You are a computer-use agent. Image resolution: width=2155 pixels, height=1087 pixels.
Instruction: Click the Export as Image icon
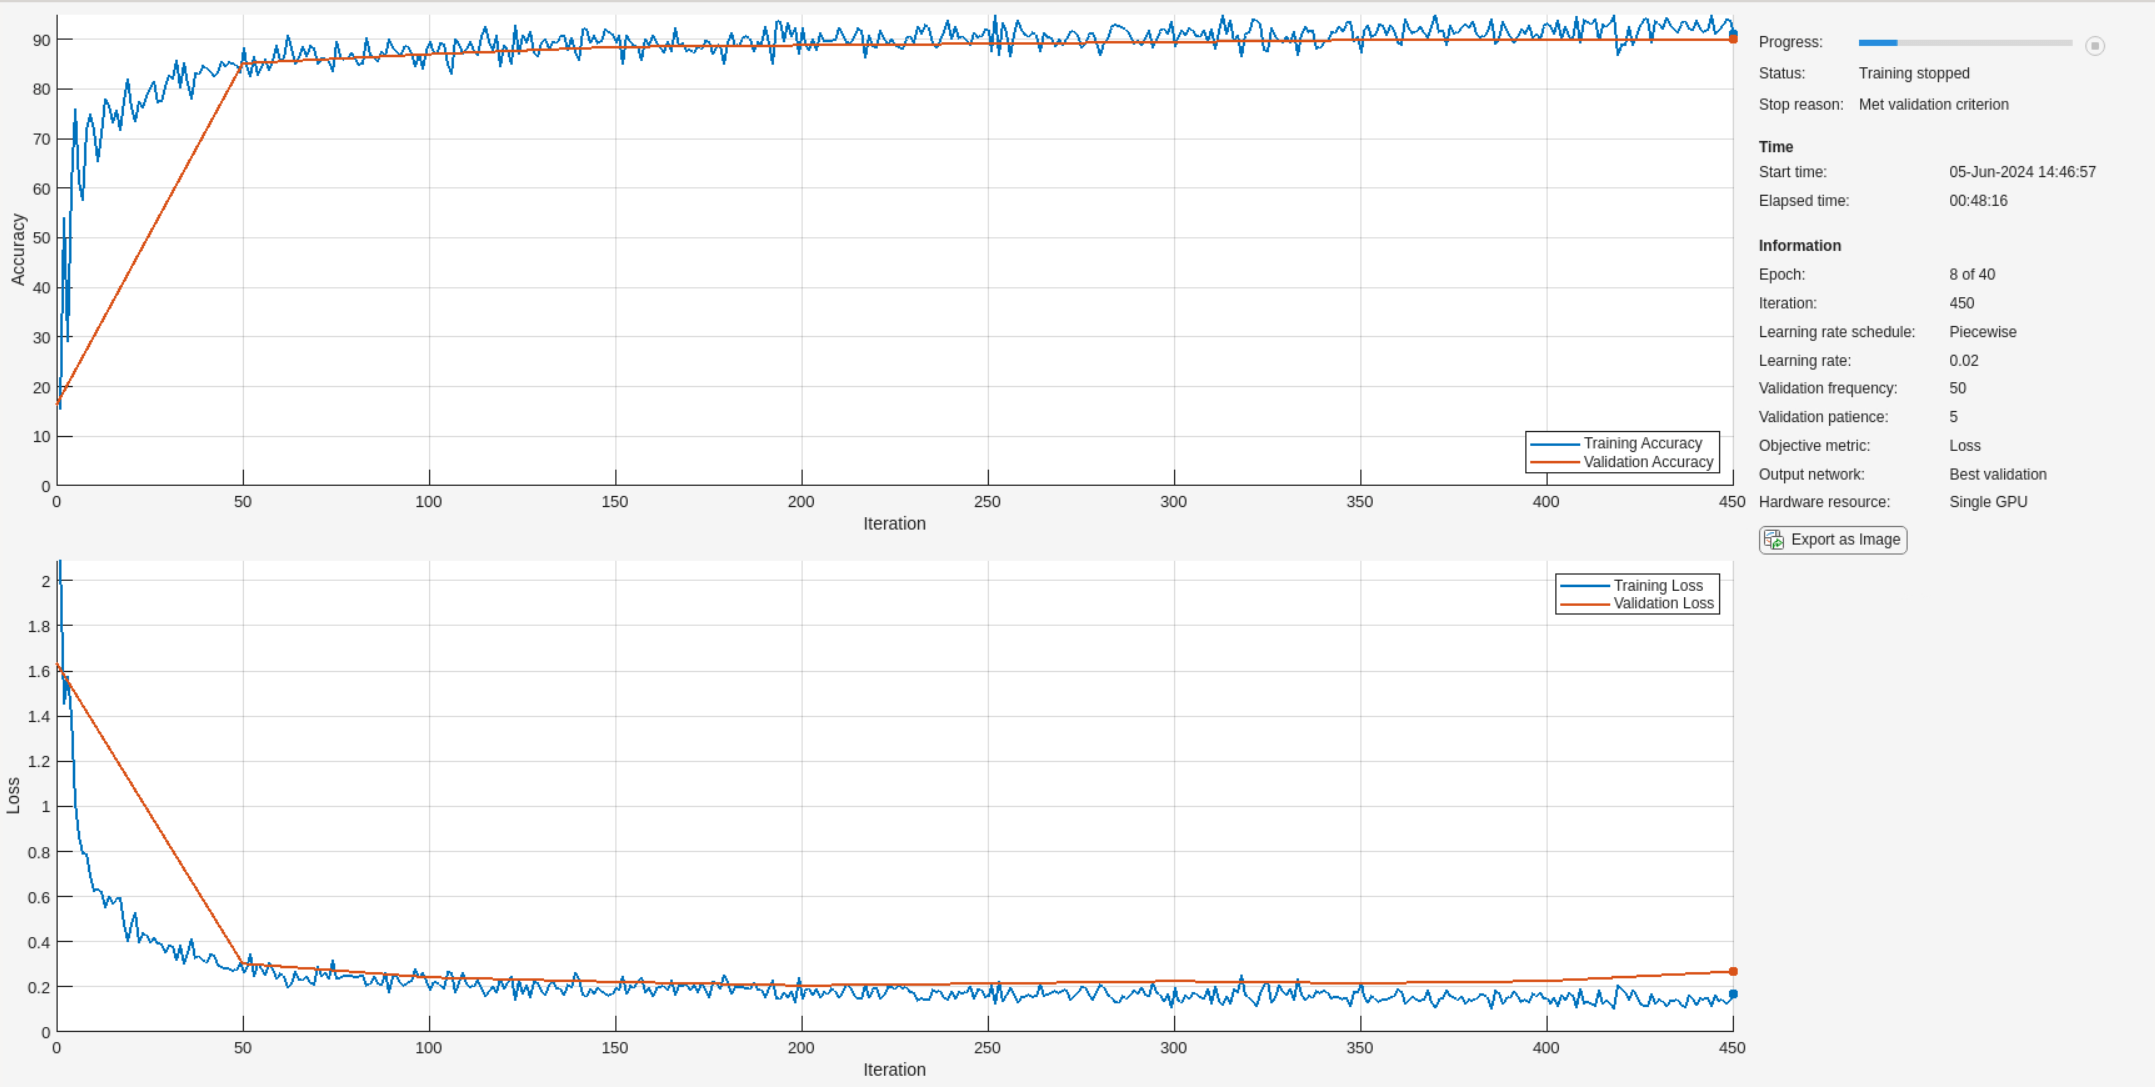[1774, 539]
